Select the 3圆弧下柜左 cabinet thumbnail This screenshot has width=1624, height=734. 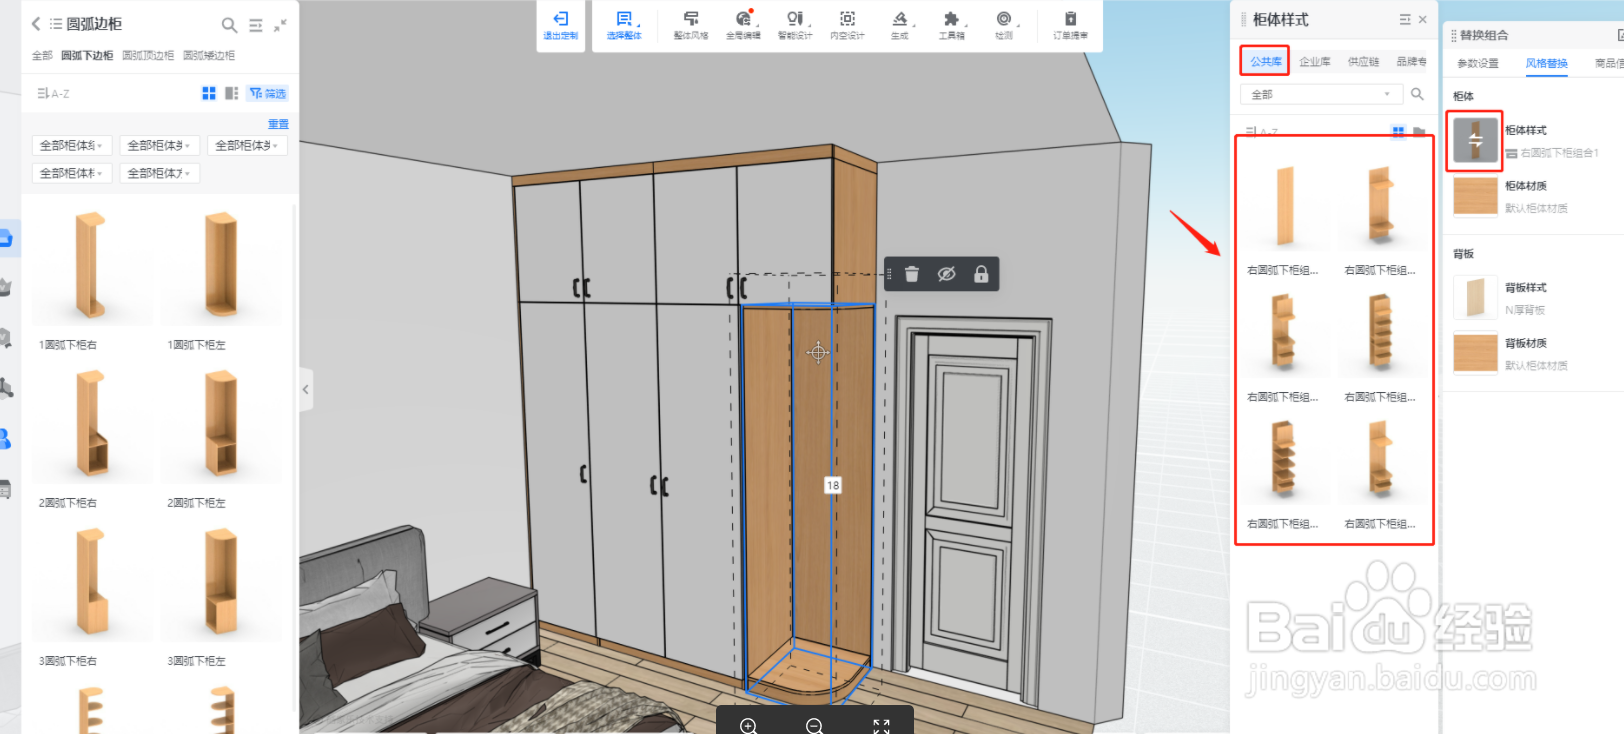220,582
